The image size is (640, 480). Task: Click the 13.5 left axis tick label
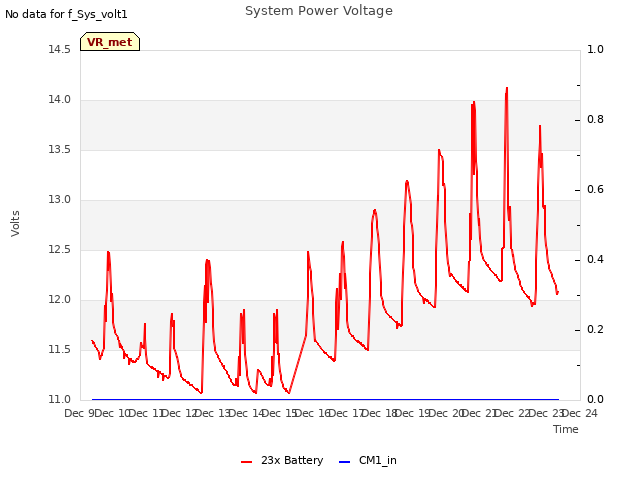click(x=60, y=150)
